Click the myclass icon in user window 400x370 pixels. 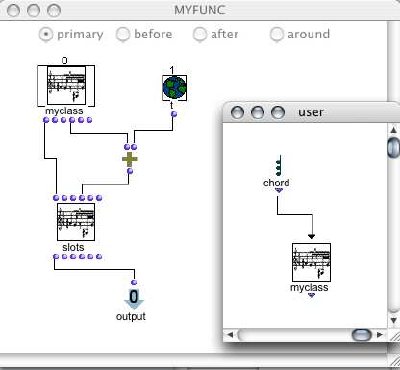311,262
